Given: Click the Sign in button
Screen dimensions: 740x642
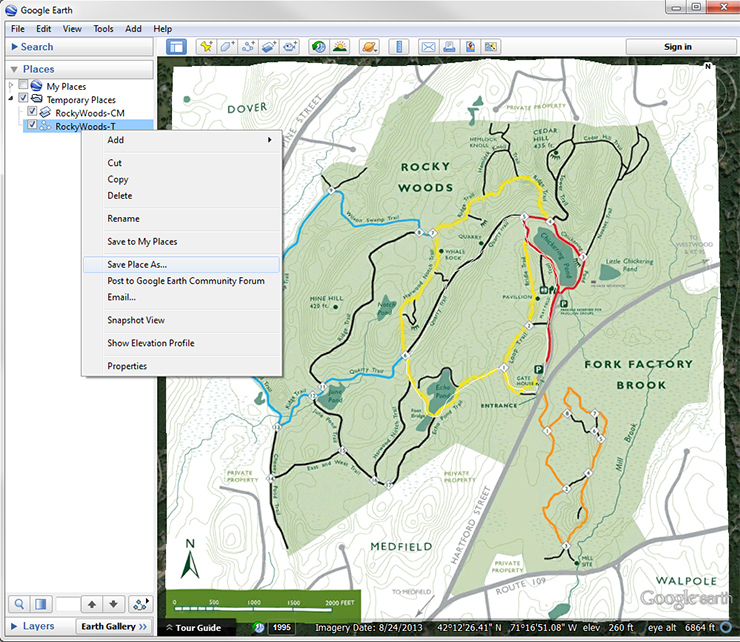Looking at the screenshot, I should coord(677,47).
